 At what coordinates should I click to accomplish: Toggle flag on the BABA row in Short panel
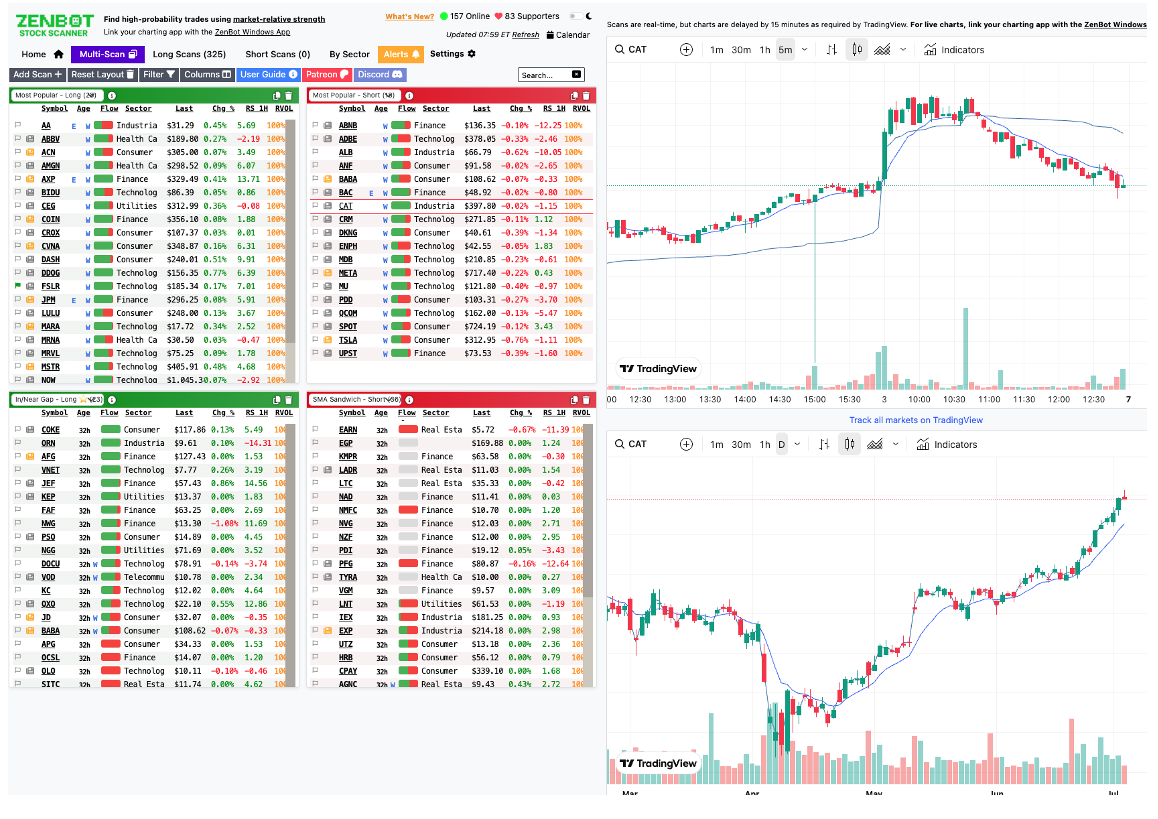pyautogui.click(x=315, y=179)
